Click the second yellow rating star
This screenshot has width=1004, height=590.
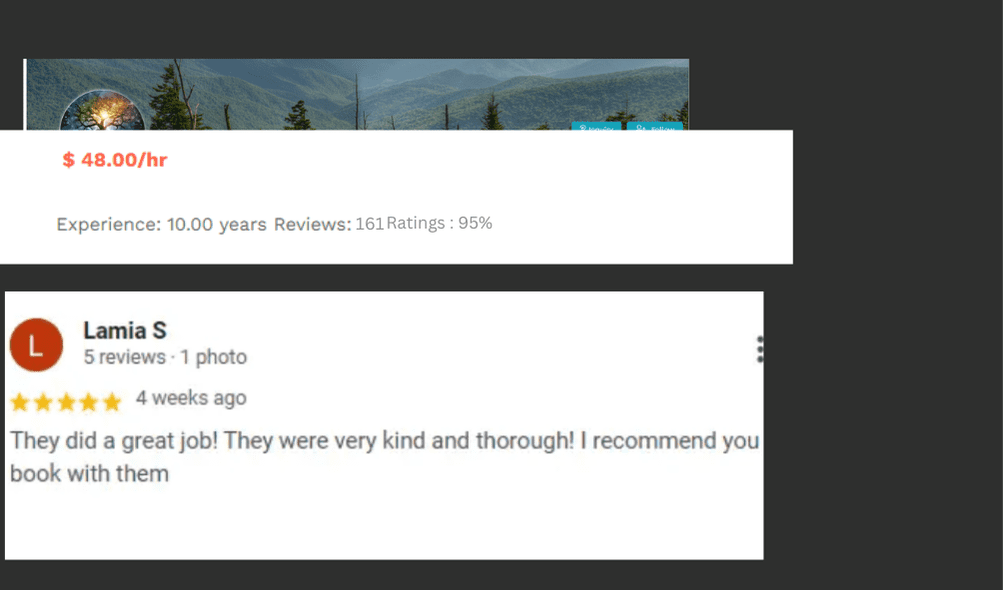(44, 402)
